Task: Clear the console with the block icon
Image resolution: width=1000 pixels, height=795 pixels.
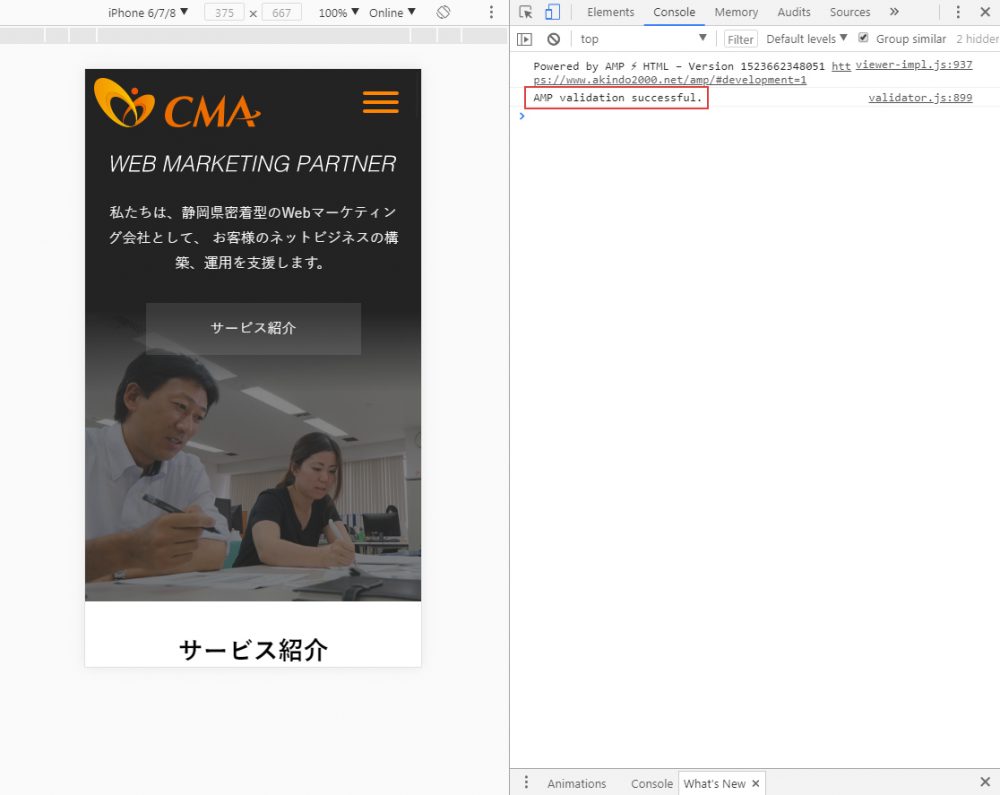Action: (x=553, y=39)
